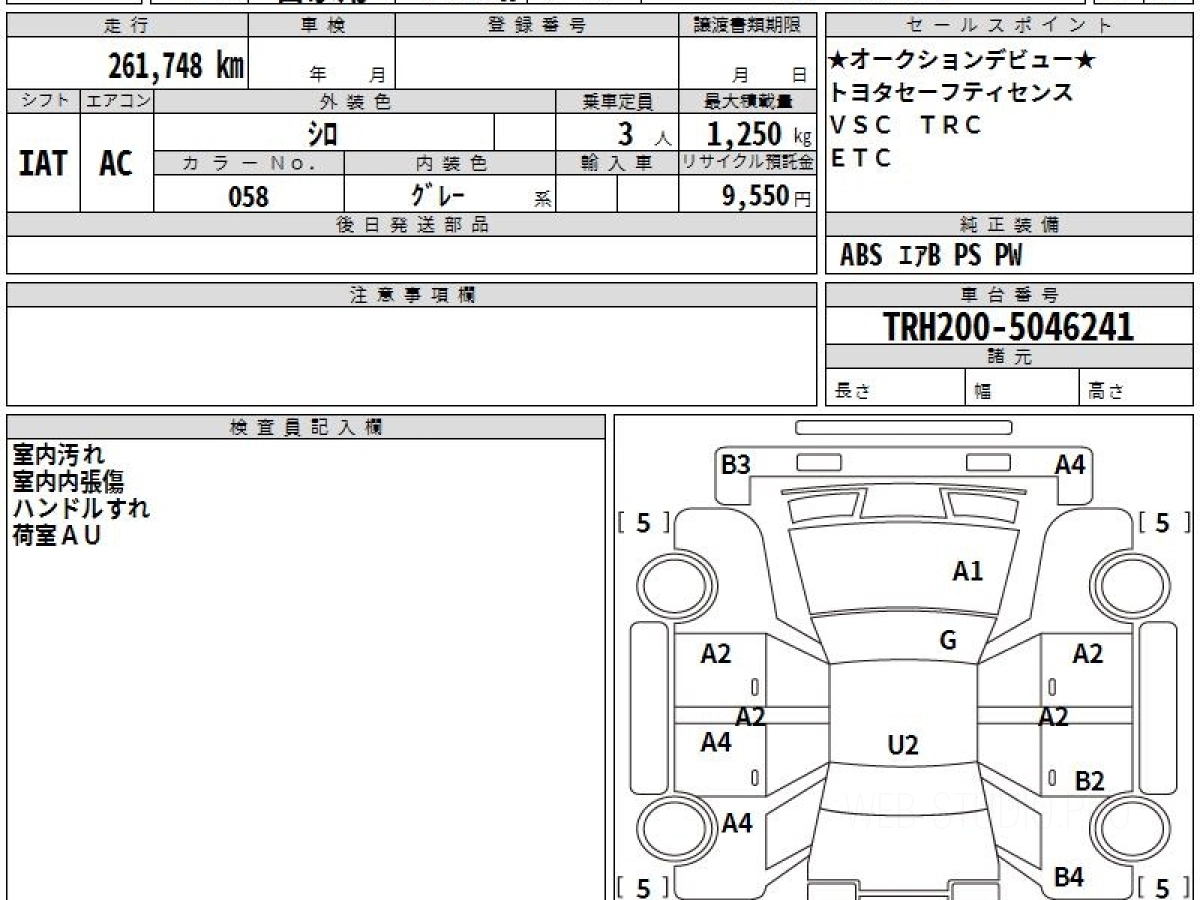Select the 走行 header cell
The height and width of the screenshot is (900, 1200).
point(127,26)
